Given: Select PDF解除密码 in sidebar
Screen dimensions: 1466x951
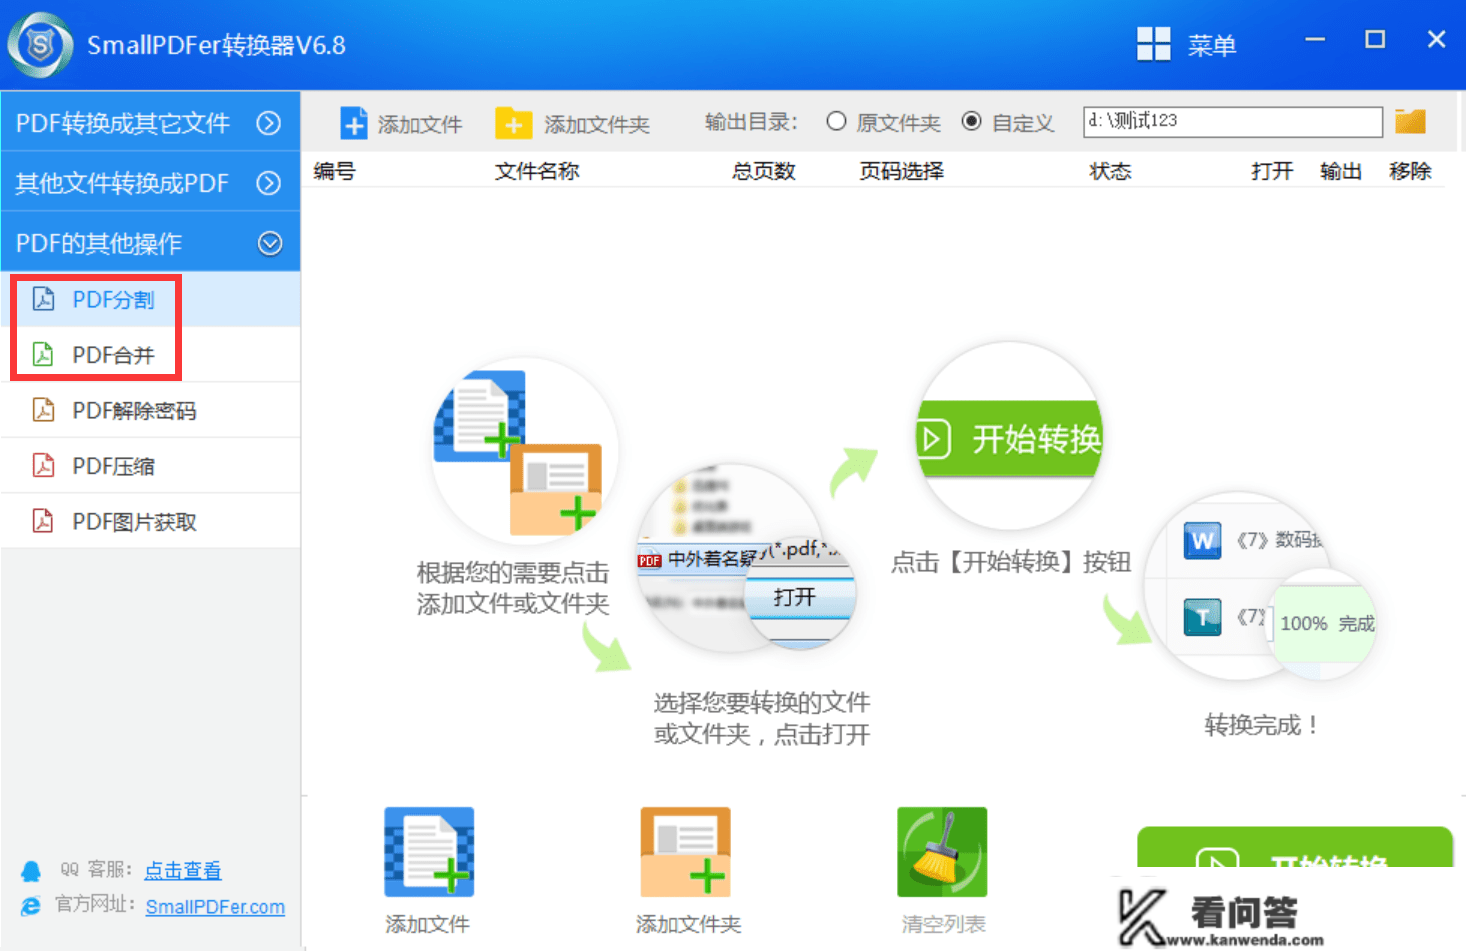Looking at the screenshot, I should [150, 410].
